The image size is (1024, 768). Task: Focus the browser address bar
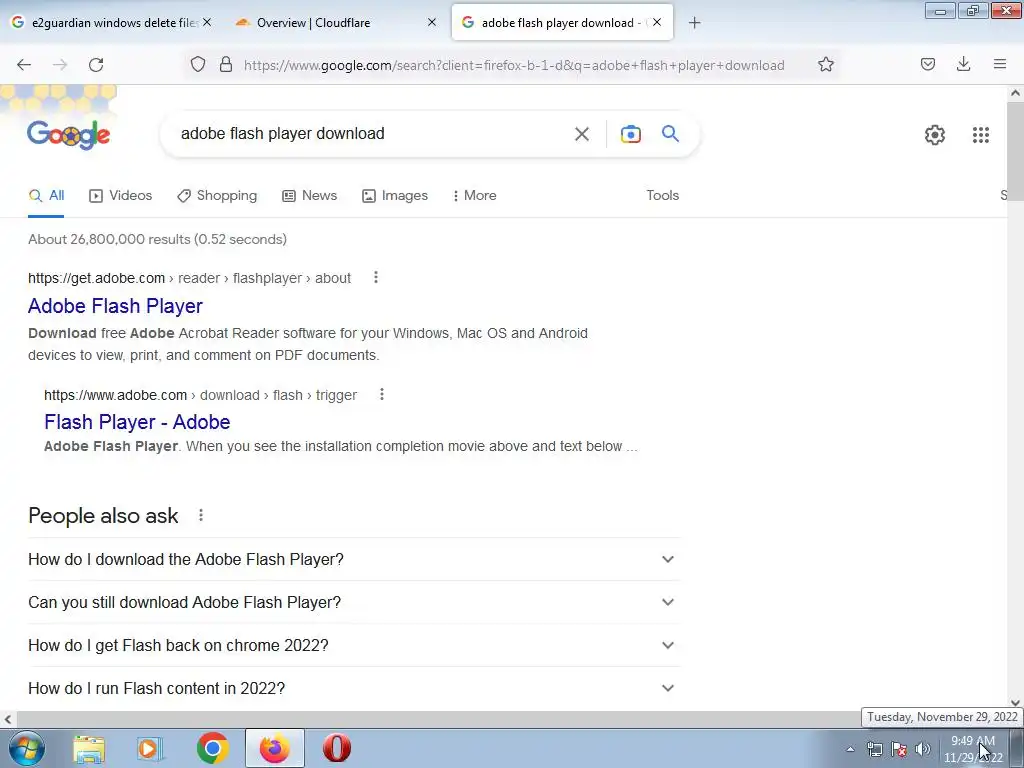514,65
